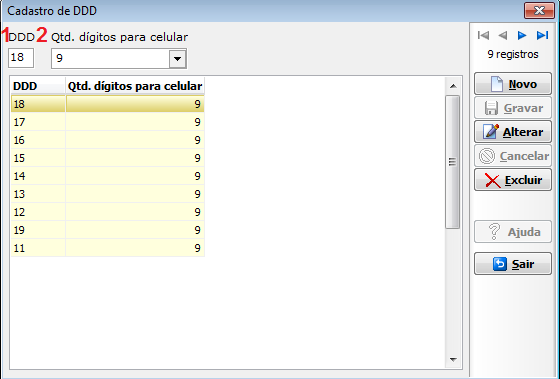Viewport: 560px width, 379px height.
Task: Go to the next record
Action: tap(522, 35)
